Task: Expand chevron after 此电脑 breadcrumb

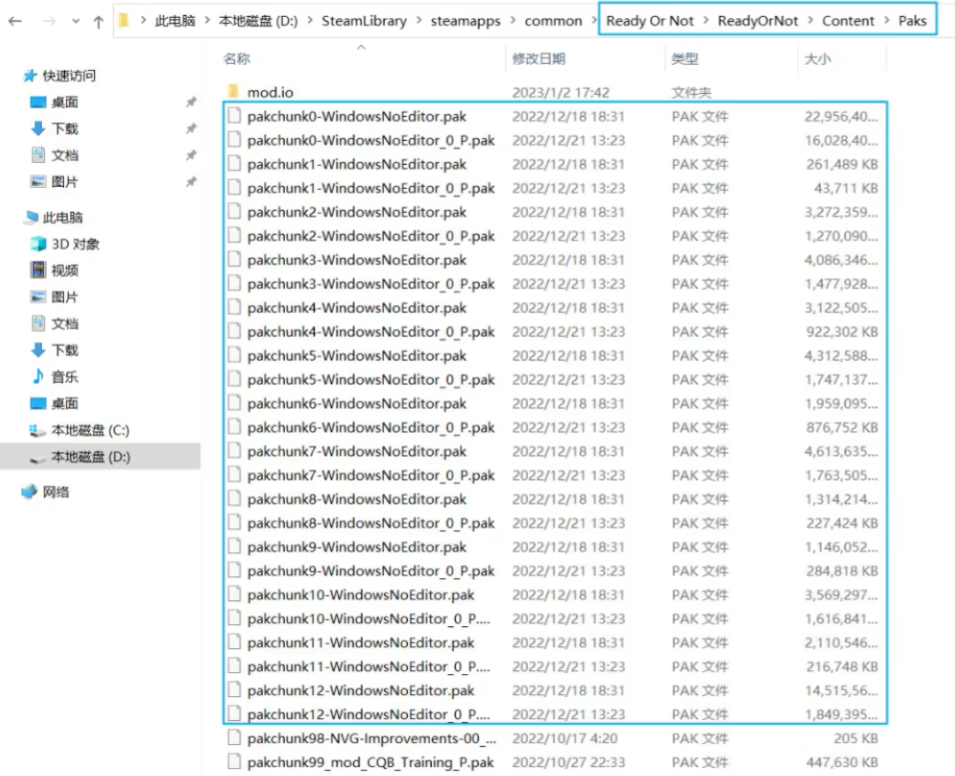Action: click(207, 21)
